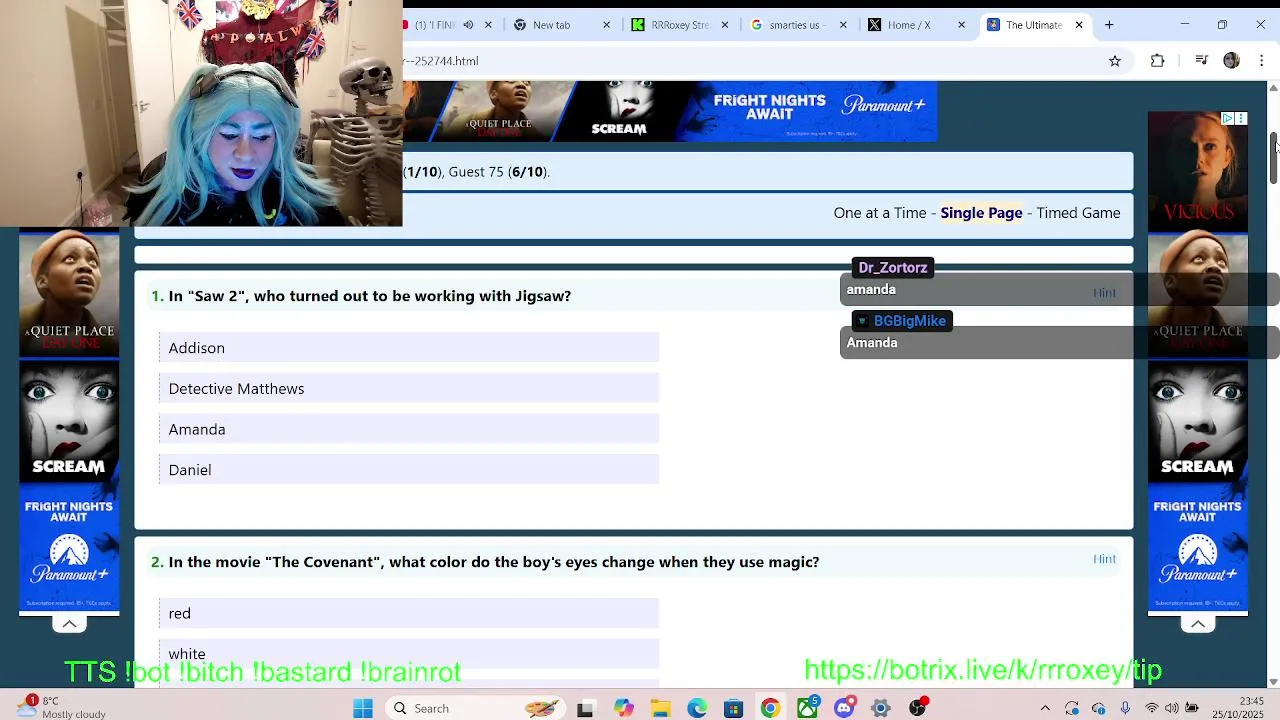This screenshot has height=720, width=1280.
Task: Open Google Chrome taskbar icon
Action: pyautogui.click(x=770, y=709)
